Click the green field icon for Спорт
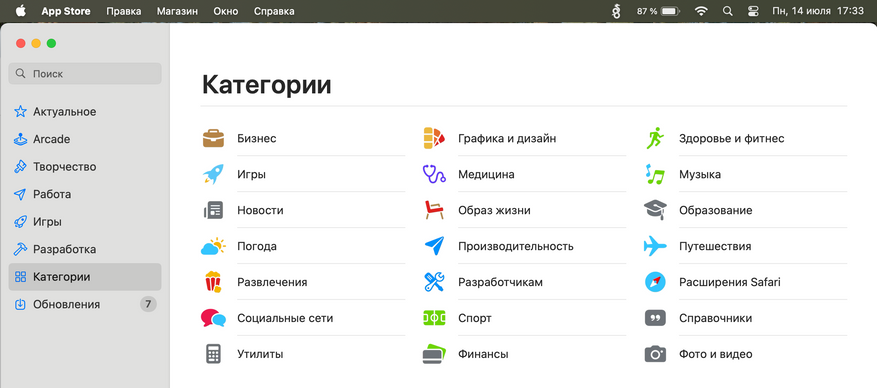This screenshot has height=388, width=877. coord(434,318)
